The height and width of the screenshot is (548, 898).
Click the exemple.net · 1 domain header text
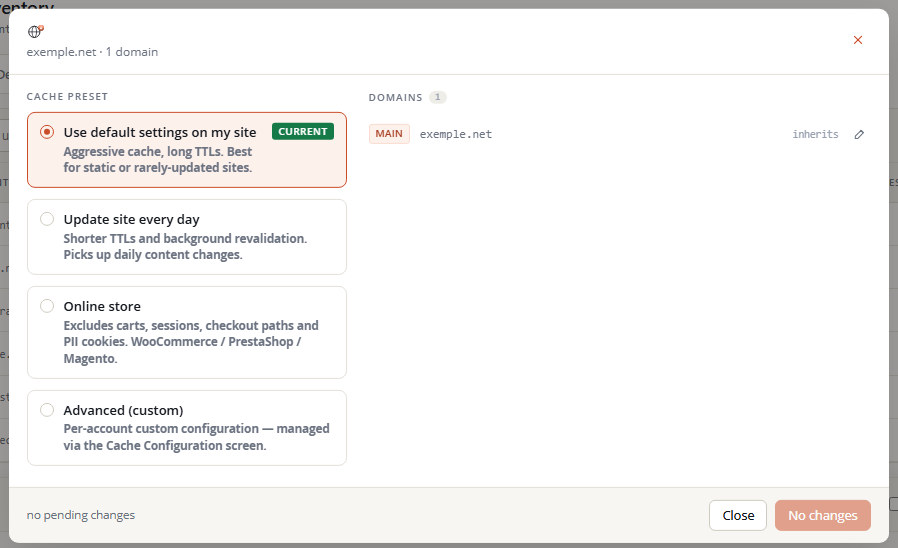(x=92, y=52)
